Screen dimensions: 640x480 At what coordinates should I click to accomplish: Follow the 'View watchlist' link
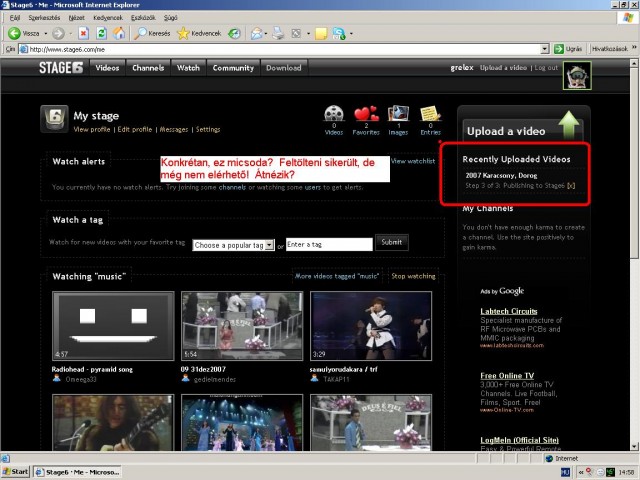413,161
